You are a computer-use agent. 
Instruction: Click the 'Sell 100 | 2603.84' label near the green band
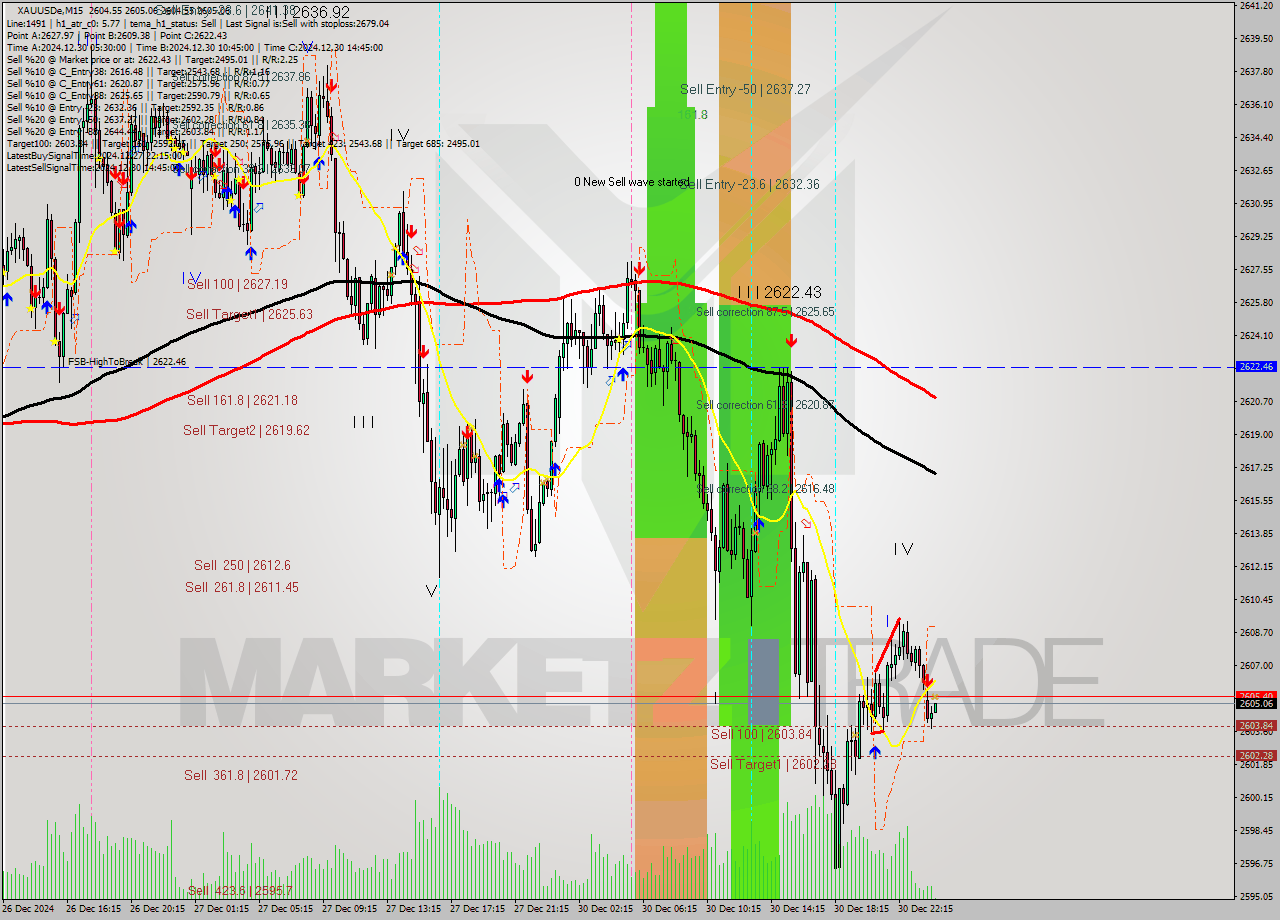click(761, 735)
